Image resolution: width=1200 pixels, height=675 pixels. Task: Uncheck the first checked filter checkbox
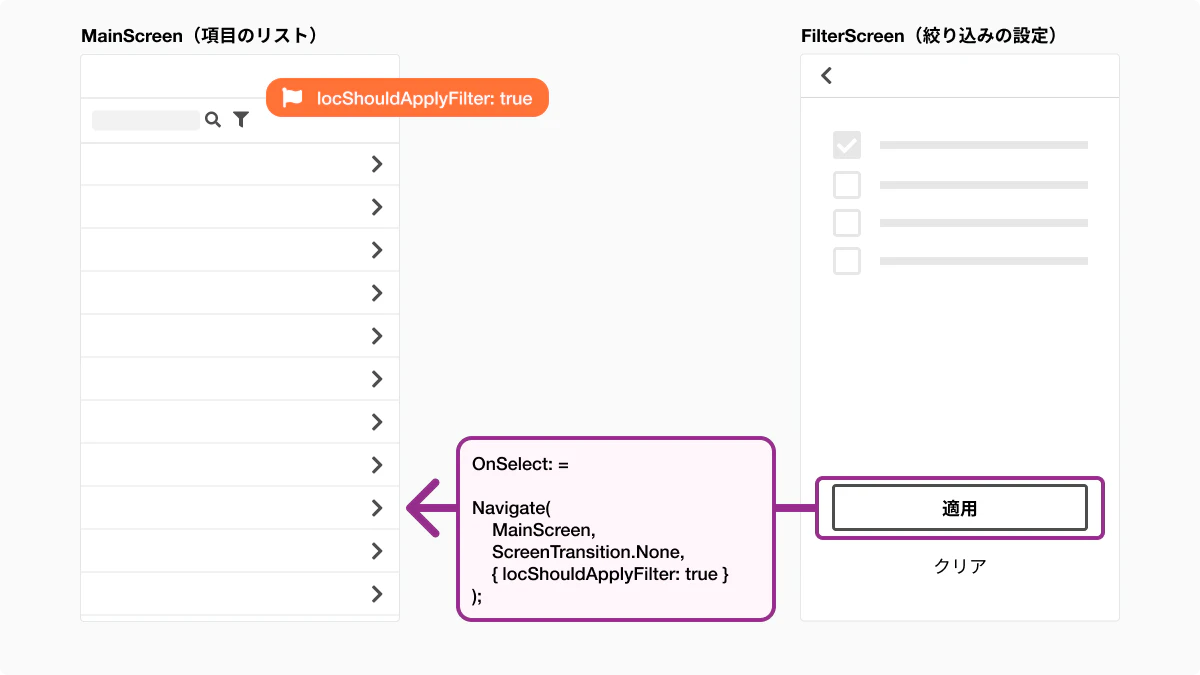pos(847,146)
